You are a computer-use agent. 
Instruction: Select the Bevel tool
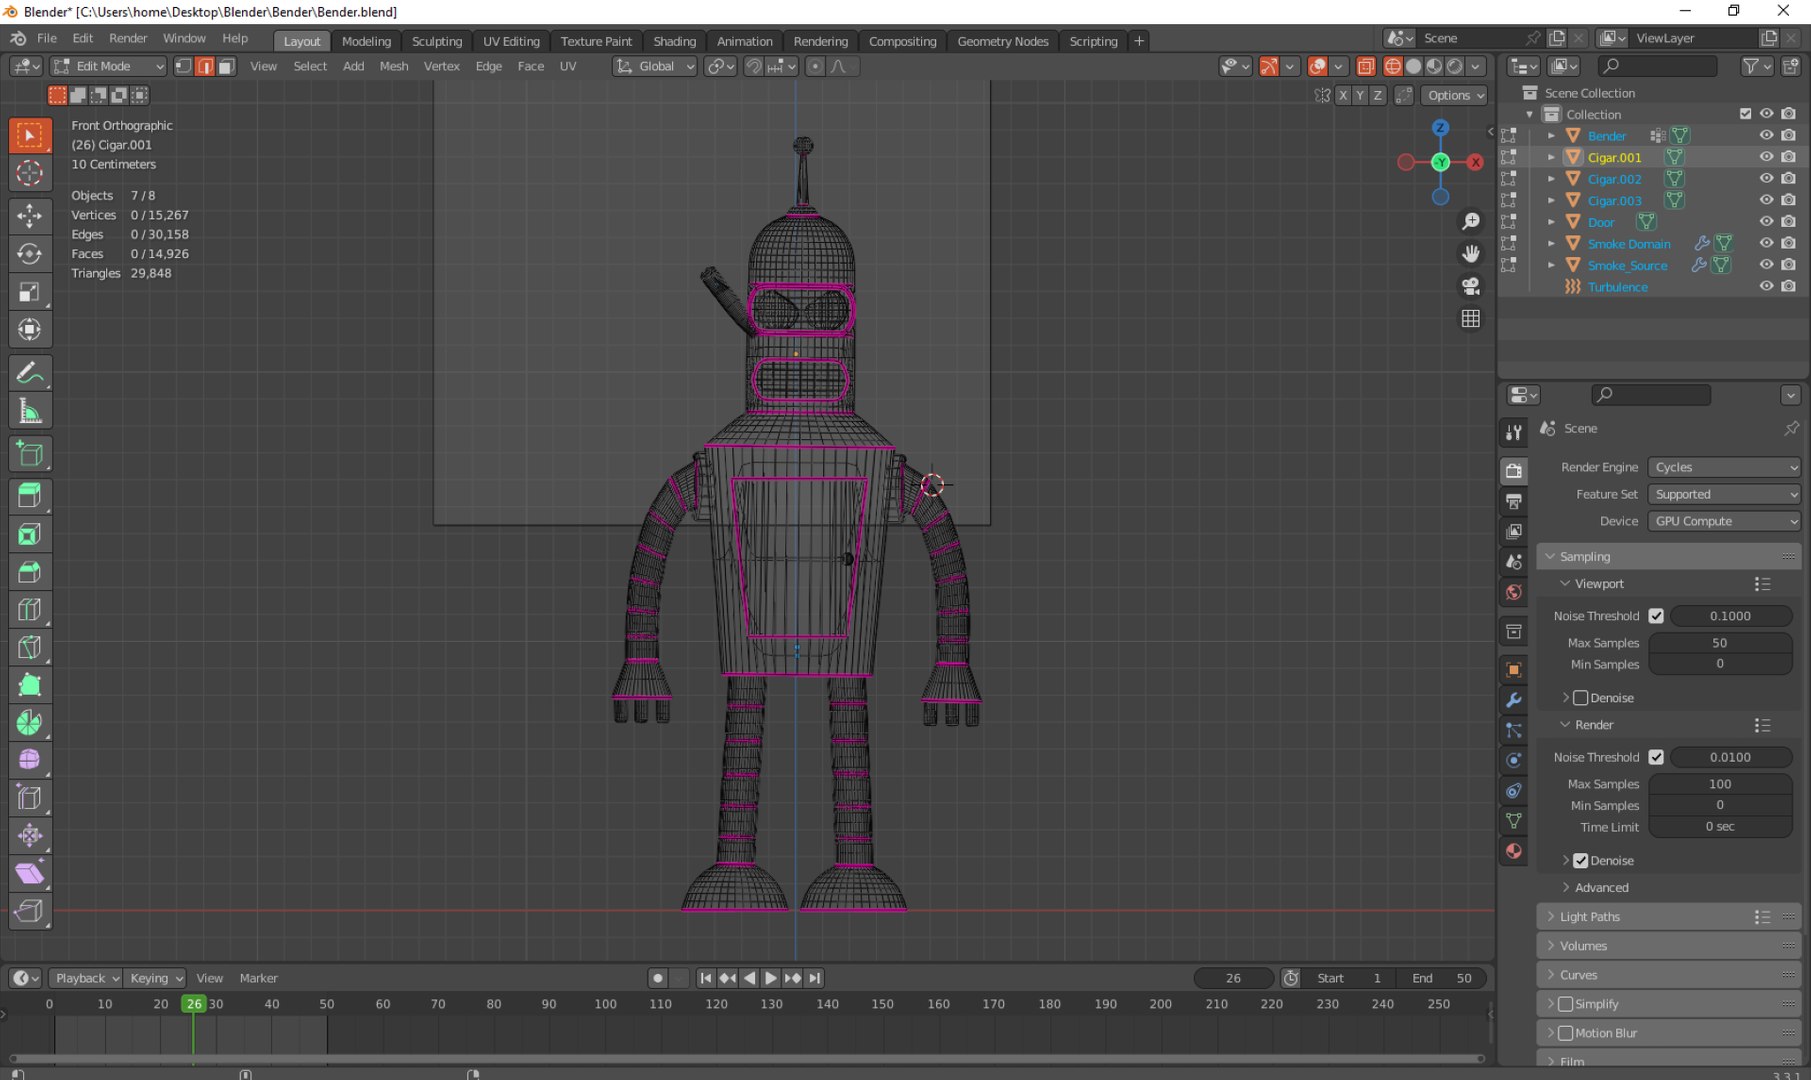click(x=30, y=573)
